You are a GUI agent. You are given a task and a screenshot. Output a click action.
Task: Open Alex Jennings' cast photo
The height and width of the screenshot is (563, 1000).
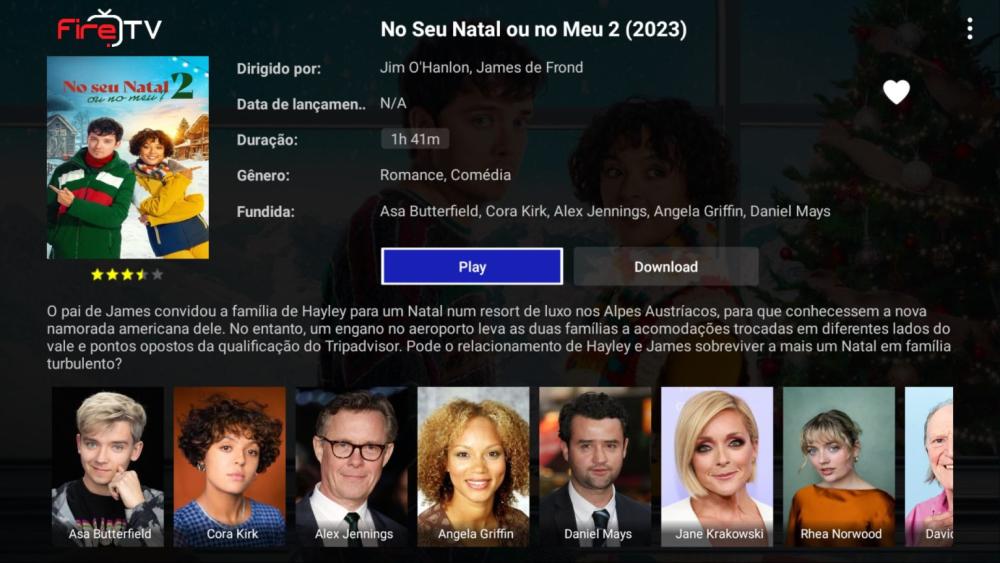(351, 467)
